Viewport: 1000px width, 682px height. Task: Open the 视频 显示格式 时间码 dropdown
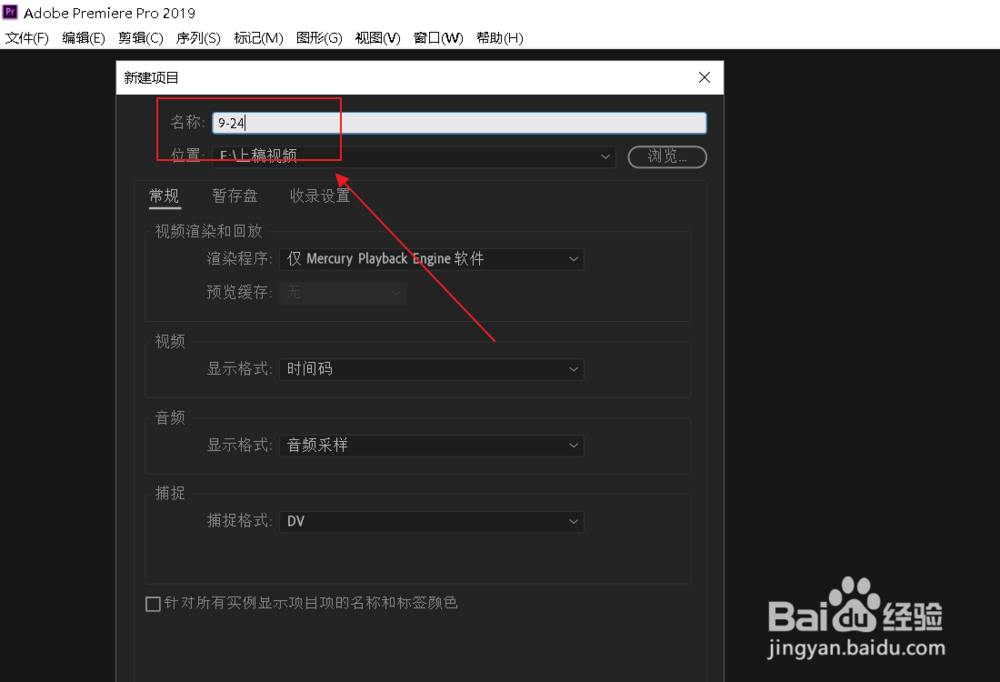(x=432, y=369)
